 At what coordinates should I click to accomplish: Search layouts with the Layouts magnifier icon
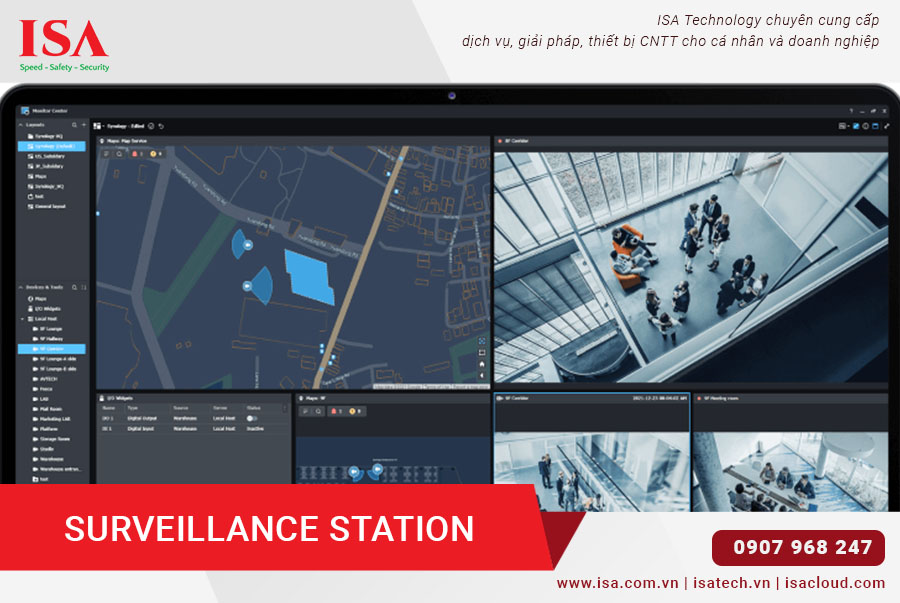(x=74, y=125)
